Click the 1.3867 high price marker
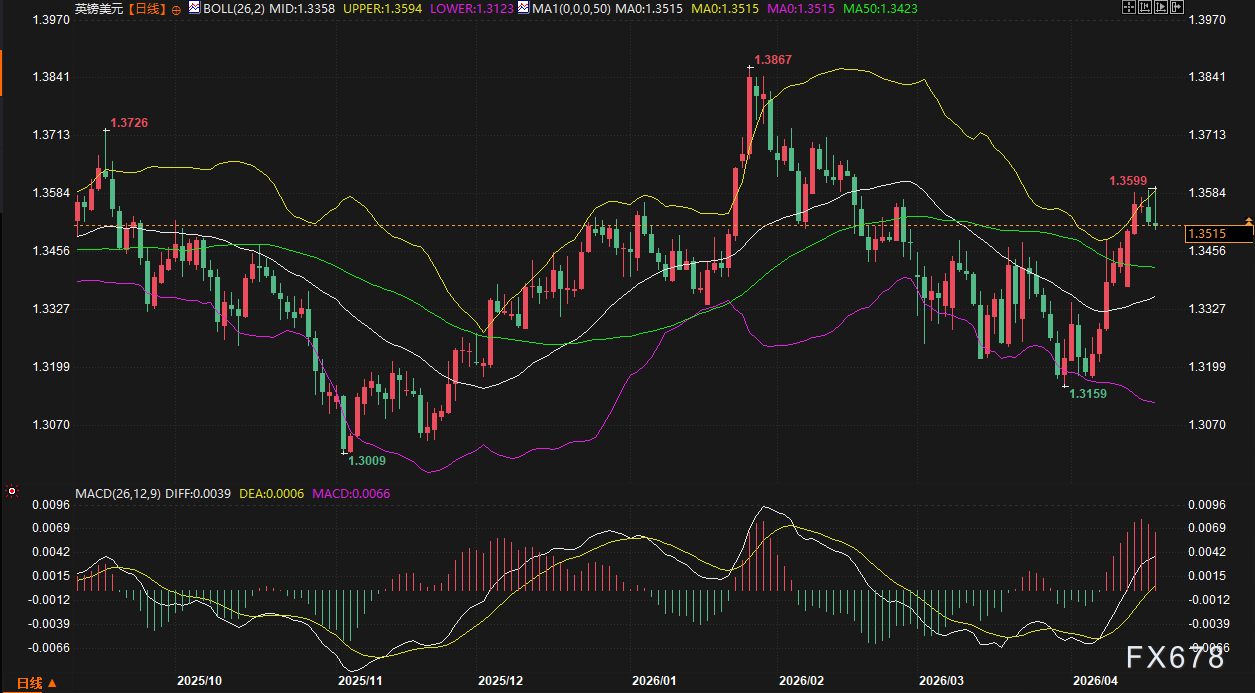This screenshot has width=1255, height=693. [772, 60]
